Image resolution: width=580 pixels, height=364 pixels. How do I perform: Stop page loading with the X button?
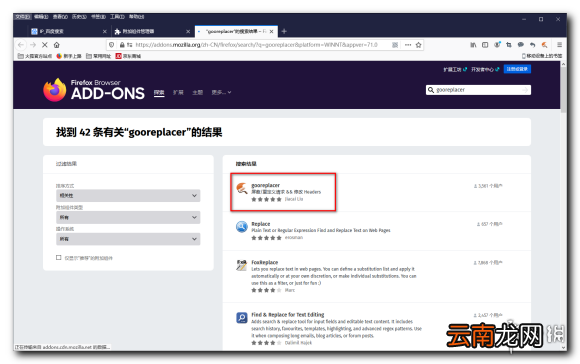point(45,45)
